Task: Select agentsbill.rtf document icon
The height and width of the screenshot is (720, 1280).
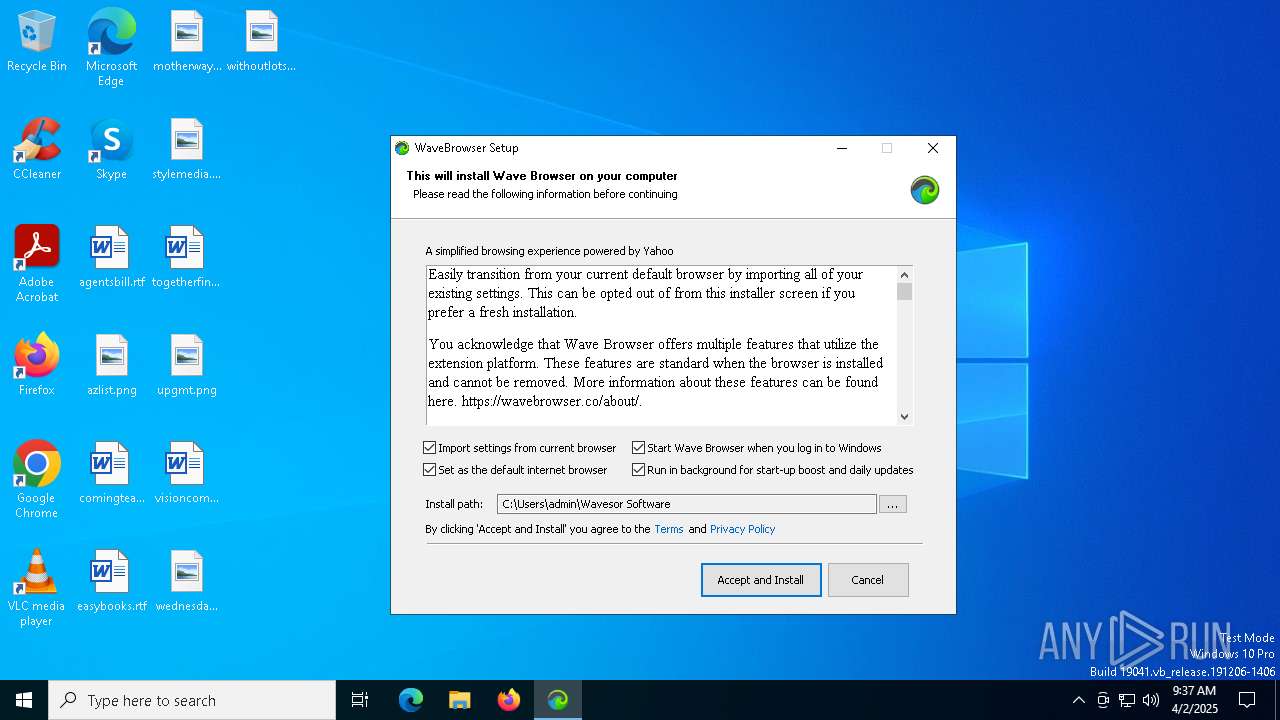Action: (x=111, y=258)
